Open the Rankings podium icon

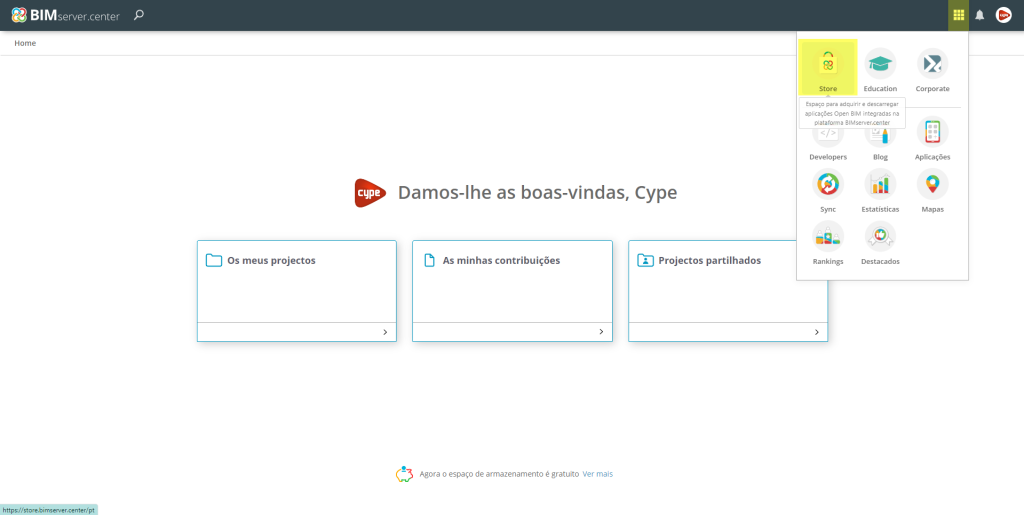pyautogui.click(x=828, y=236)
